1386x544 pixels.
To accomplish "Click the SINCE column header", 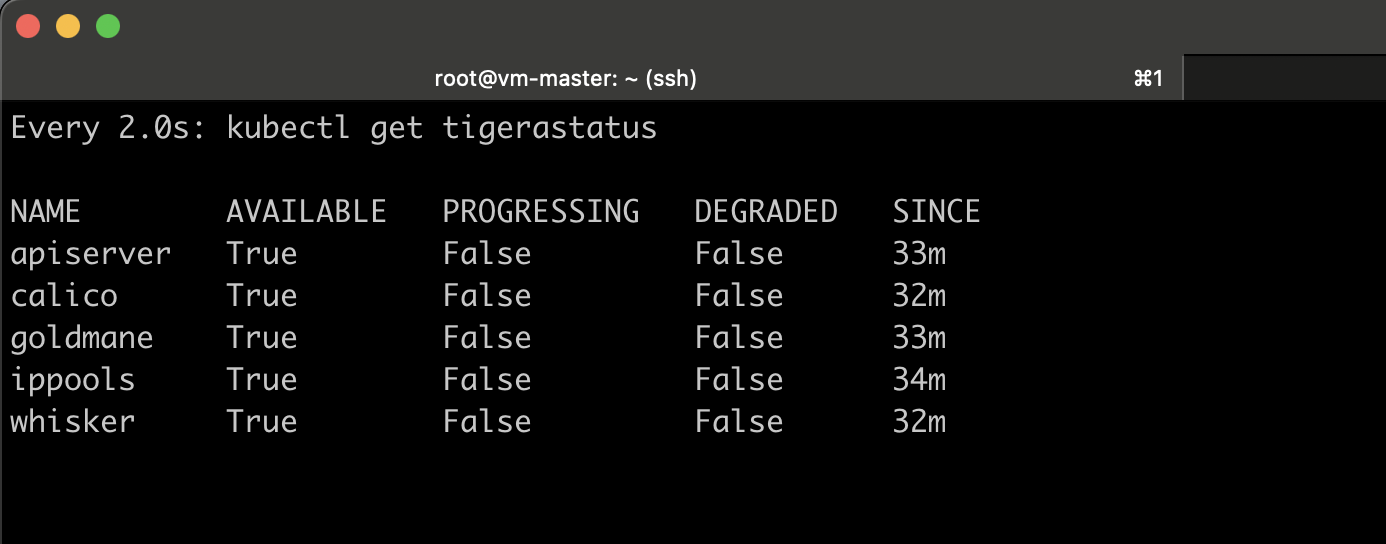I will pyautogui.click(x=936, y=211).
